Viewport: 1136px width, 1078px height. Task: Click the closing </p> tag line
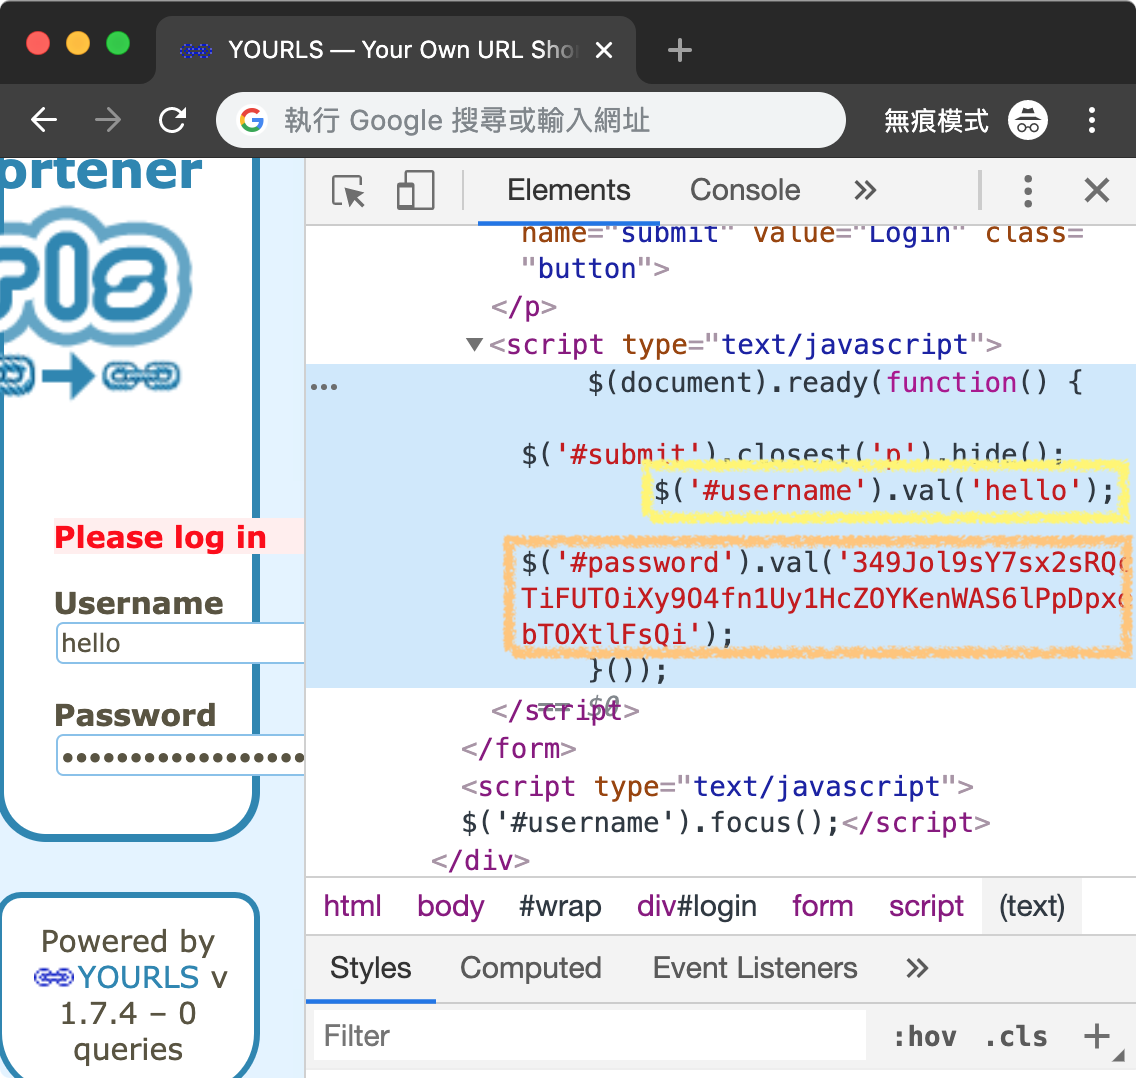pyautogui.click(x=524, y=306)
